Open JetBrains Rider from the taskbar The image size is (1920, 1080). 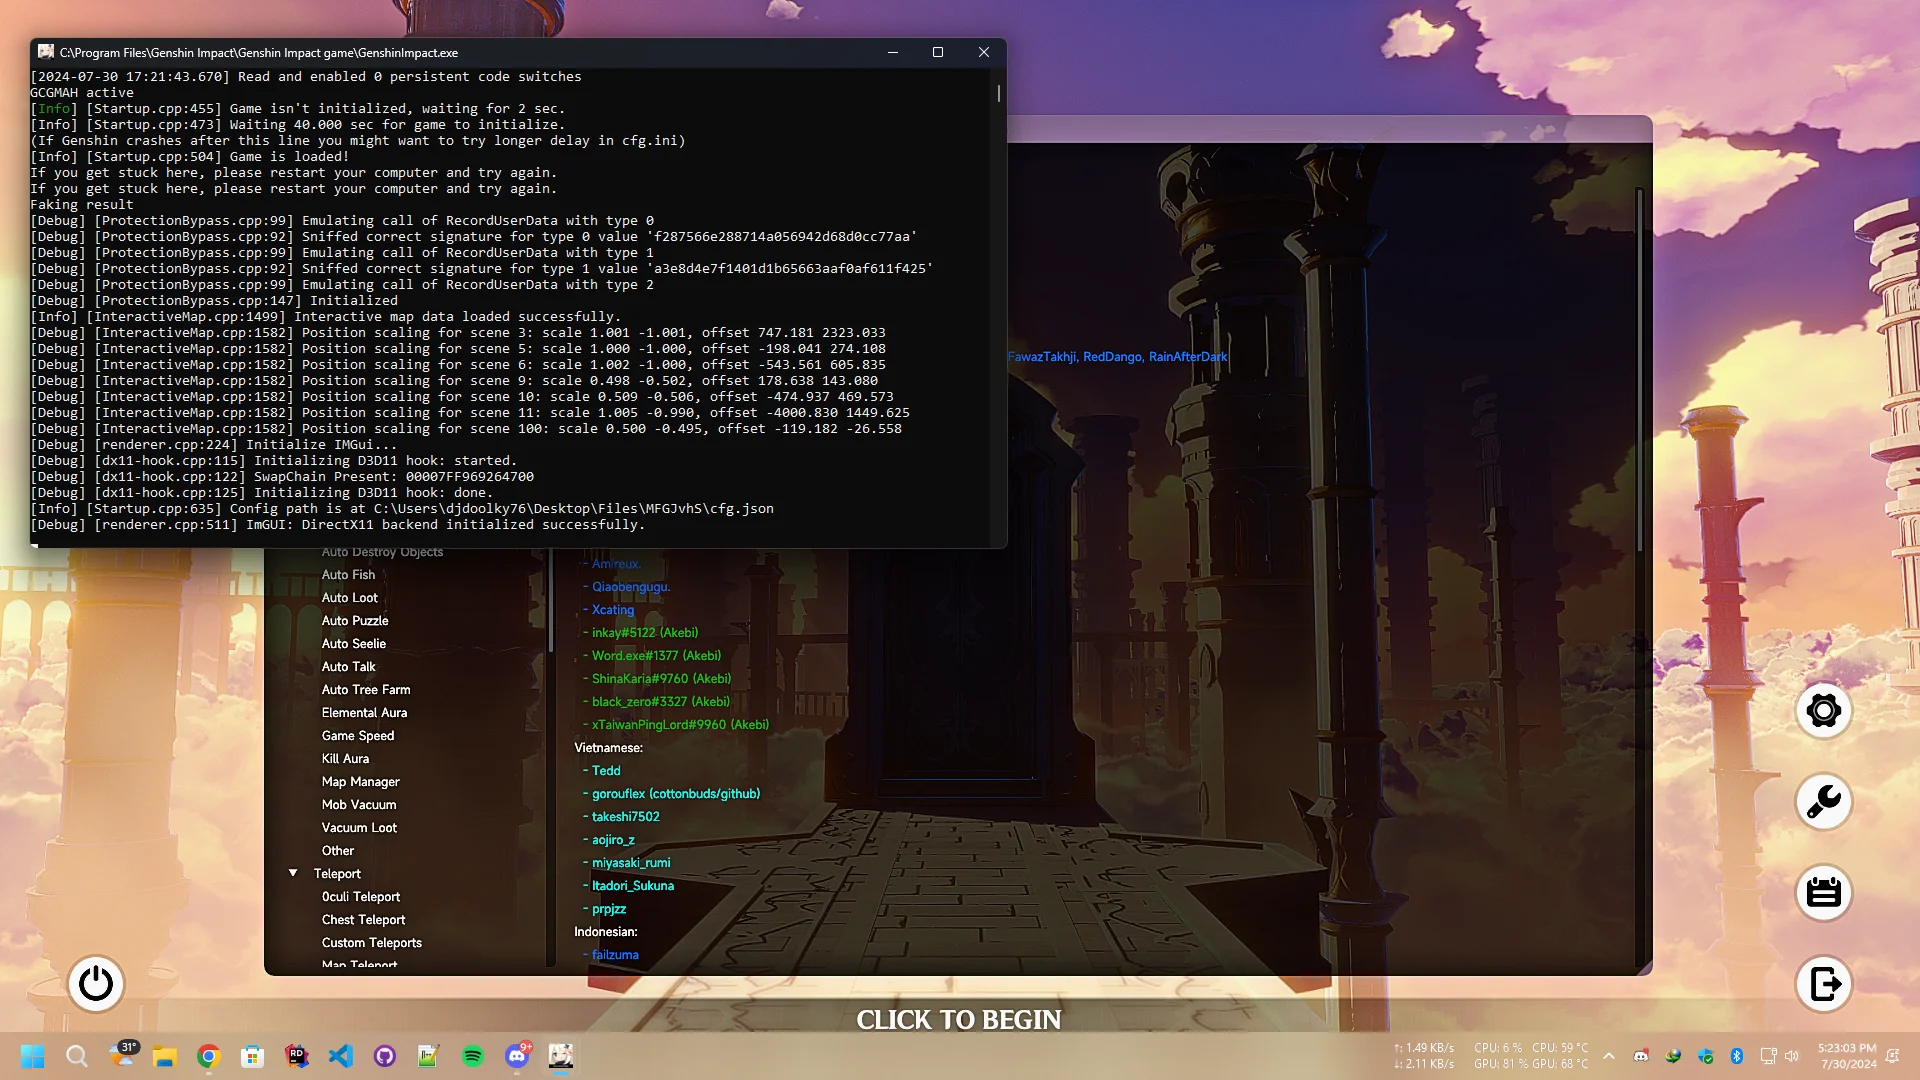(x=297, y=1056)
